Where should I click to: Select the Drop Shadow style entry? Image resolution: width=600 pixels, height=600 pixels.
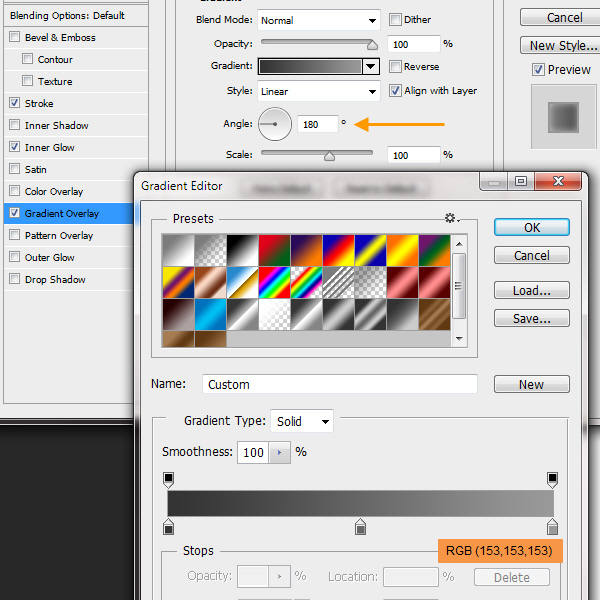pos(55,279)
